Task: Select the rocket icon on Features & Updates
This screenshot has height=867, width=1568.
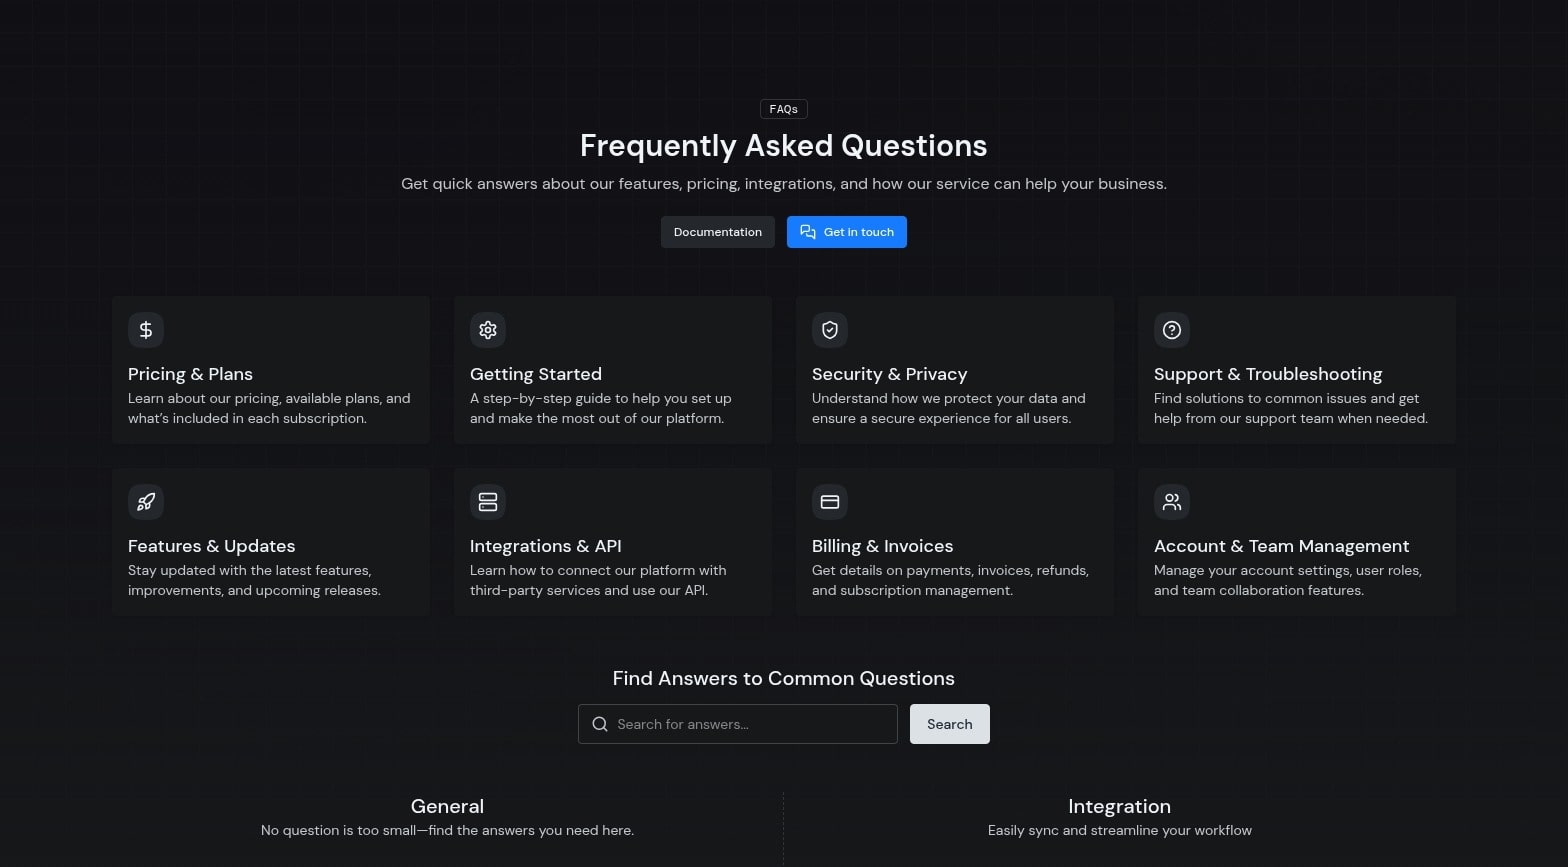Action: (146, 502)
